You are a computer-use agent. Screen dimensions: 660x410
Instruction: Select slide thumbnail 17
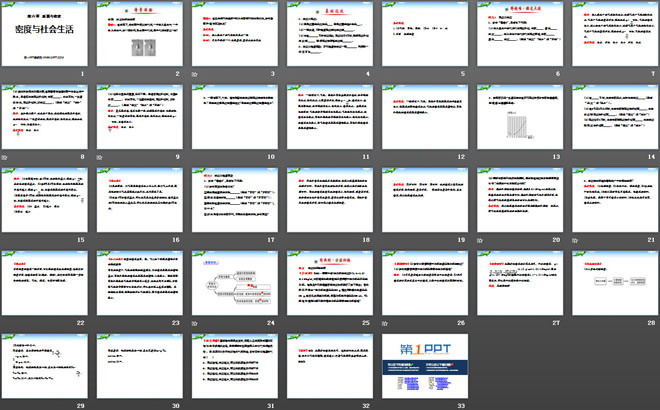tap(235, 200)
